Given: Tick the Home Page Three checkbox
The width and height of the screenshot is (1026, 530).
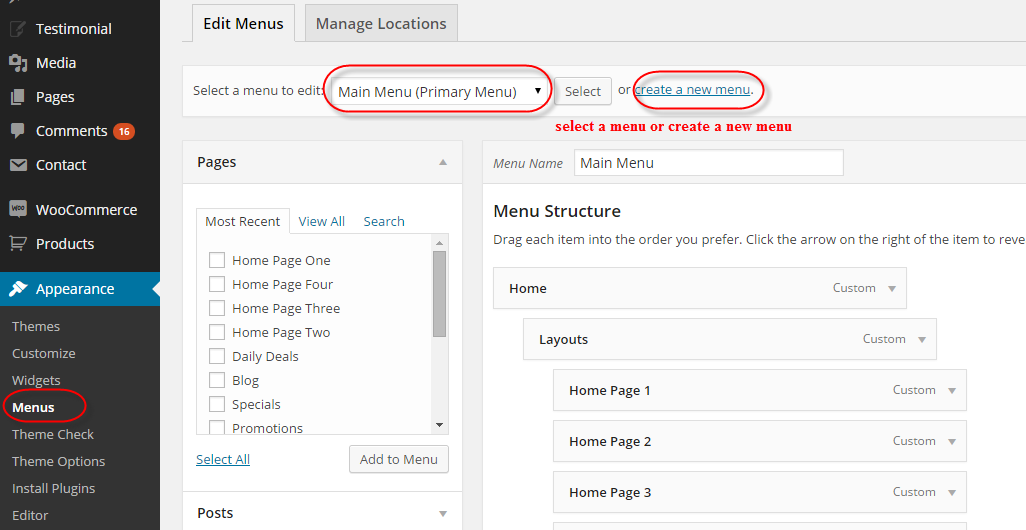Looking at the screenshot, I should pos(217,308).
